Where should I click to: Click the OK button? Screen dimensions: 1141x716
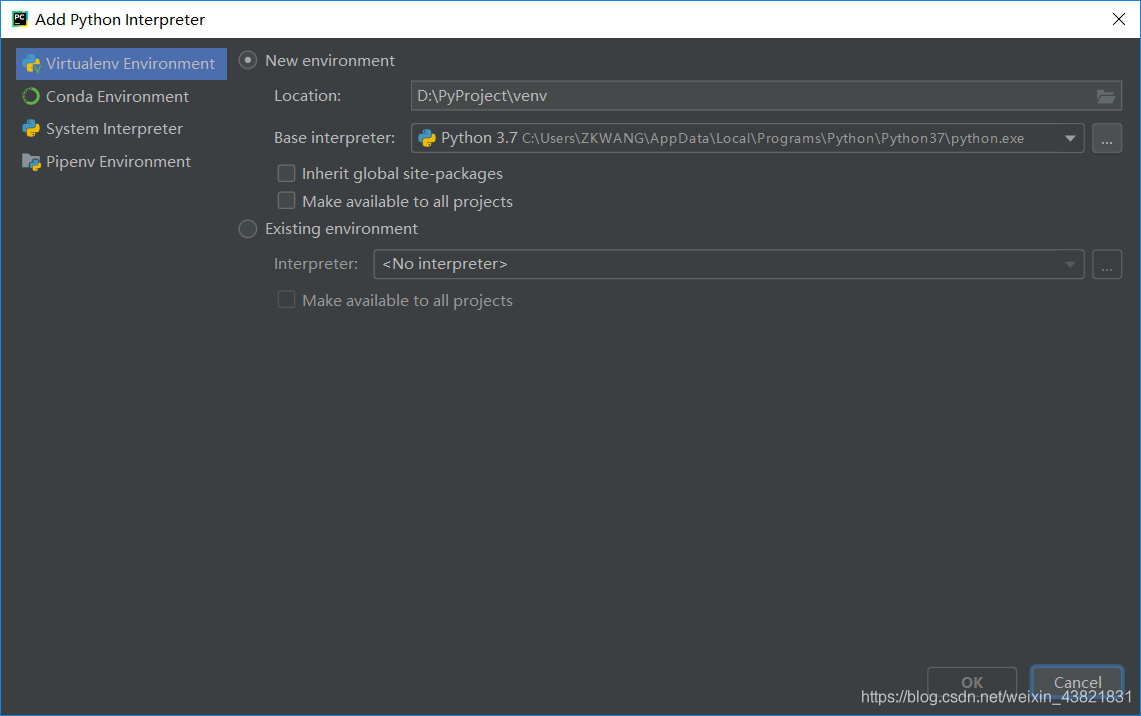[x=972, y=683]
